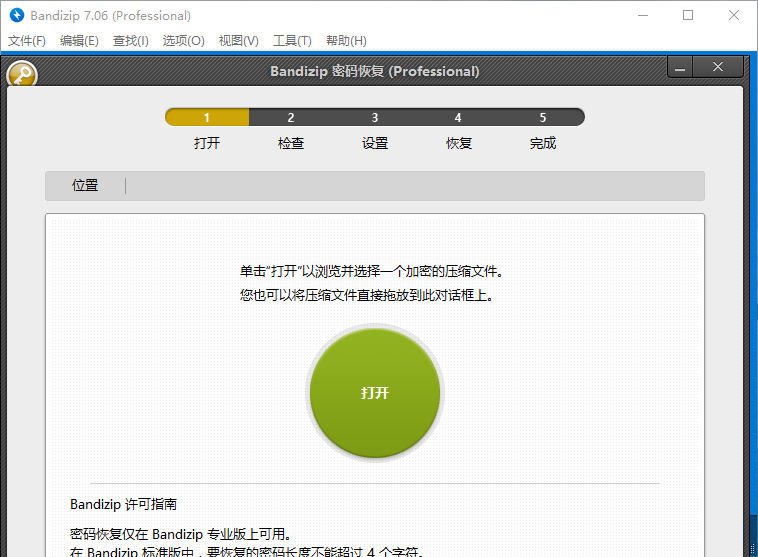Click the golden key icon
The height and width of the screenshot is (557, 758).
21,75
